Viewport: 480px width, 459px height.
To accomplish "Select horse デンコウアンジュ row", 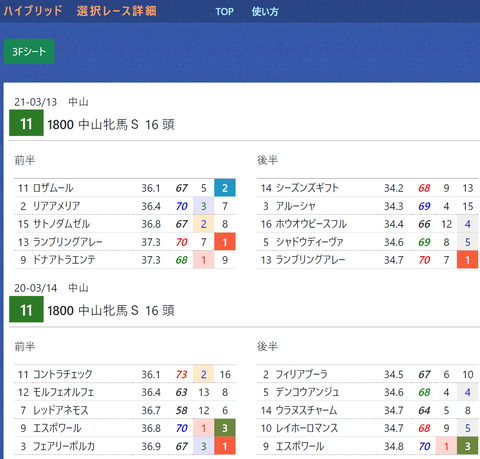I will (367, 392).
